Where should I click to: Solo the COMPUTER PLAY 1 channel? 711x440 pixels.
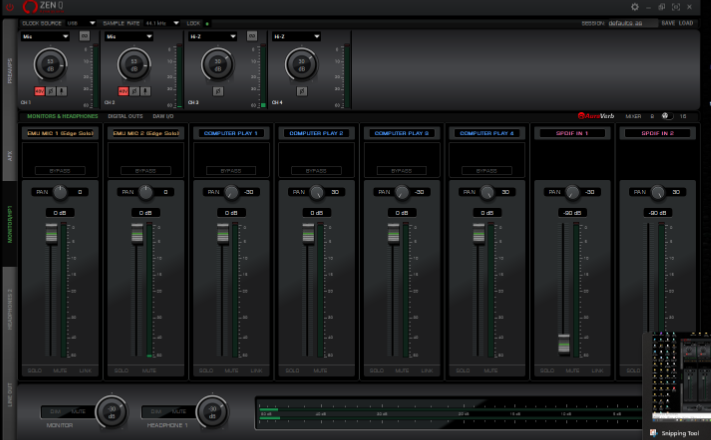pos(206,371)
